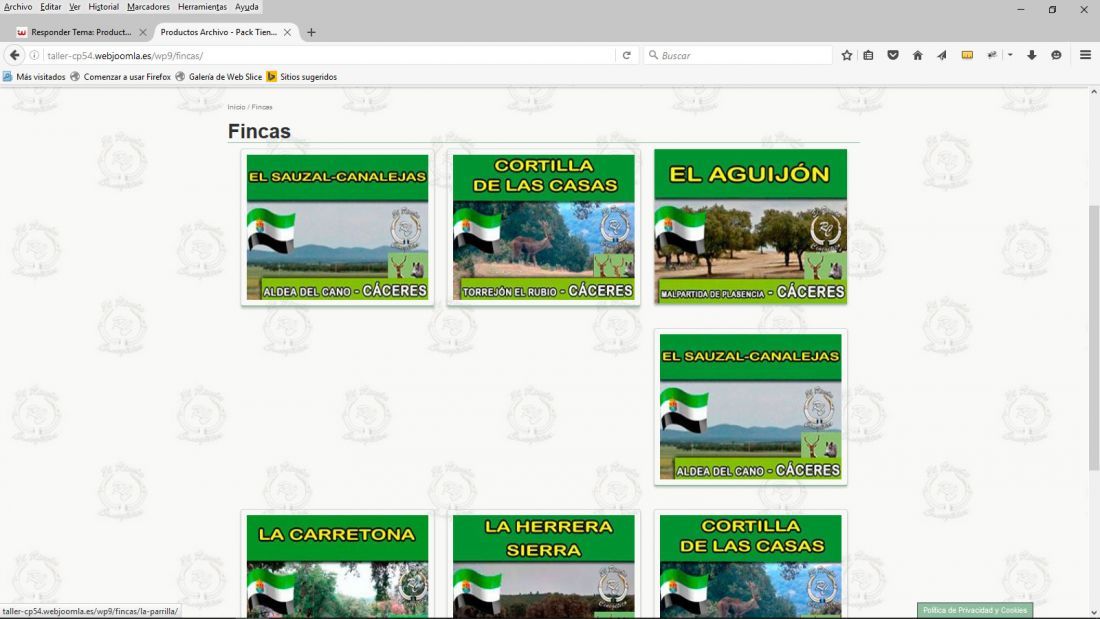Open the downloads arrow icon
This screenshot has width=1100, height=619.
tap(1032, 55)
